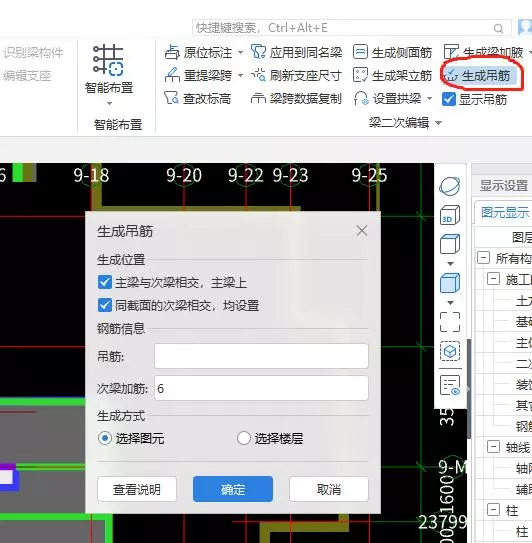Open dropdown arrow below wireframe cube icon
This screenshot has height=543, width=532.
tap(450, 264)
